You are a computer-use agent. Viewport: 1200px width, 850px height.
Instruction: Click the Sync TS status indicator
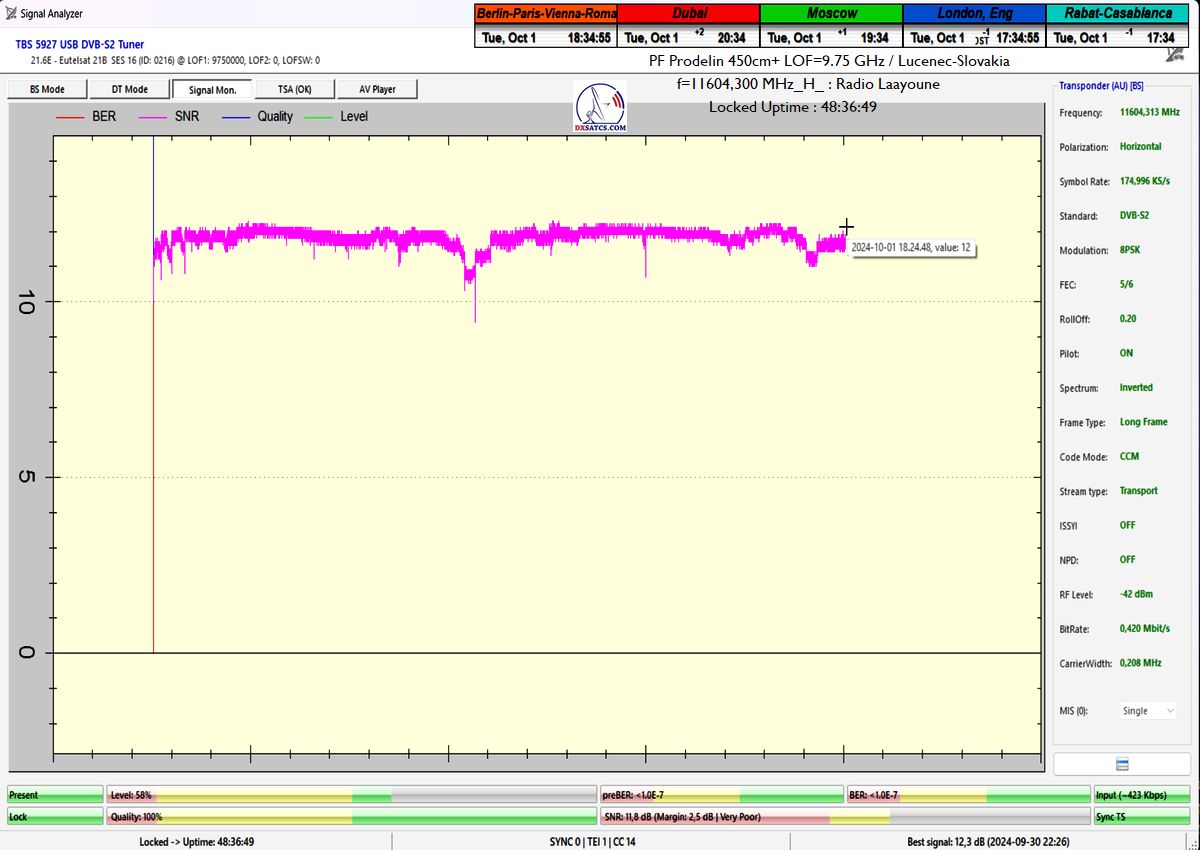click(x=1143, y=817)
